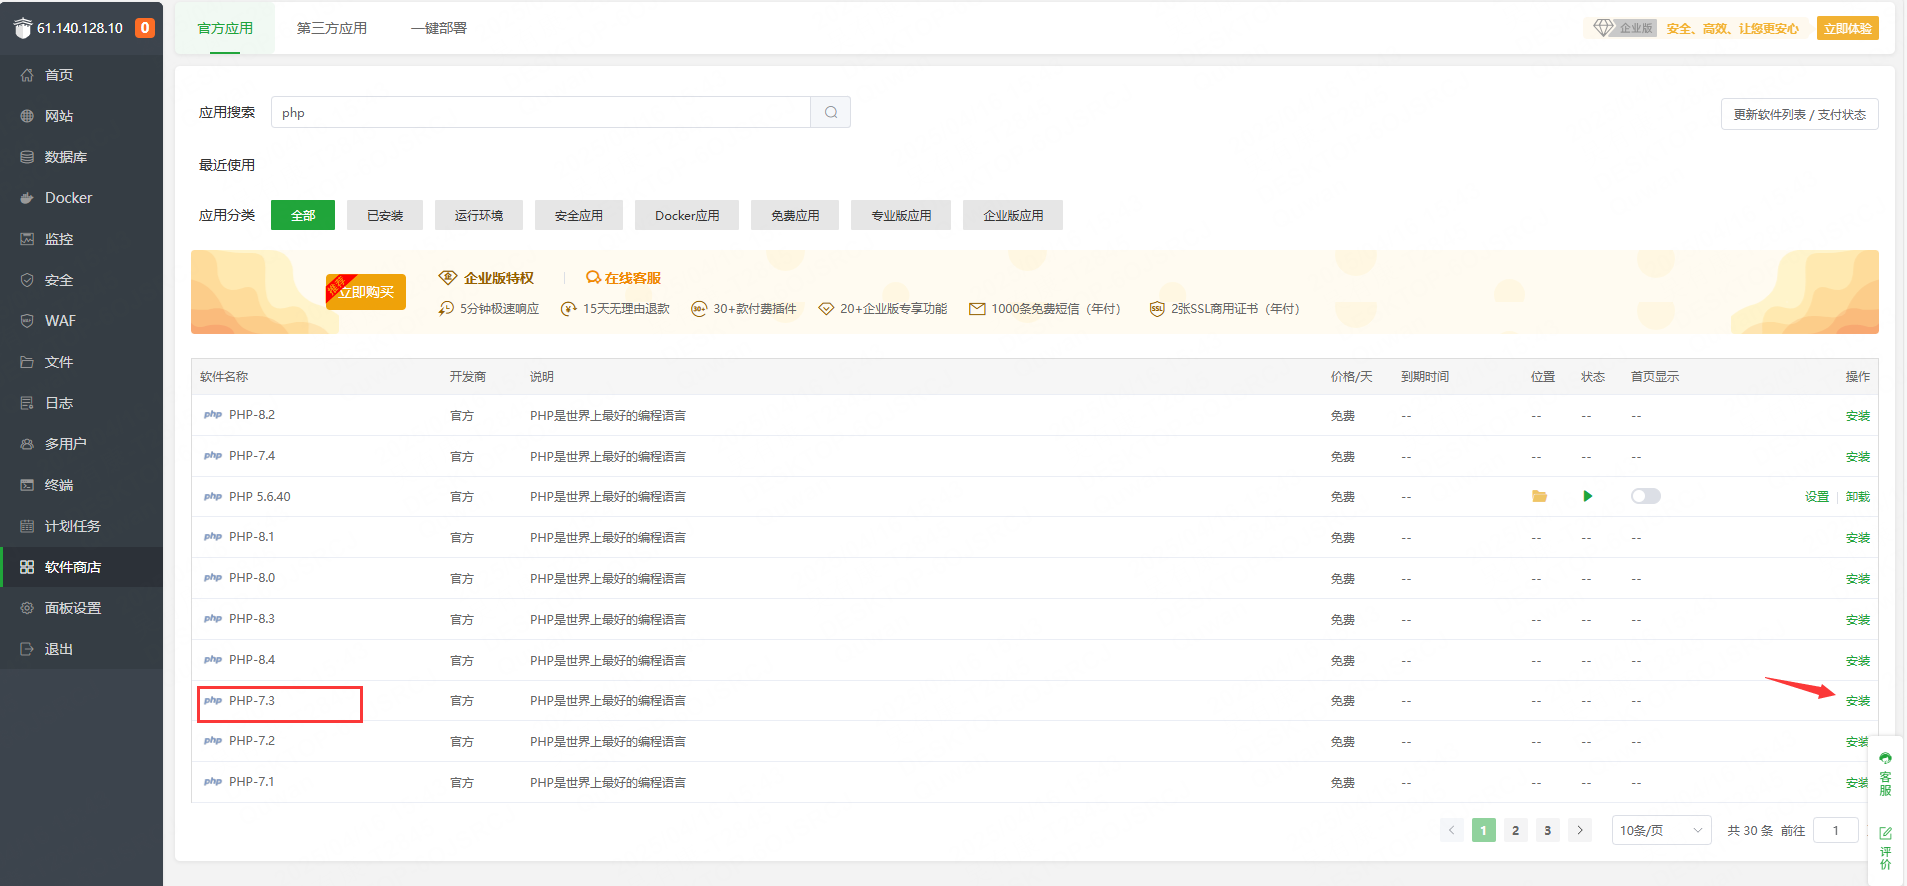Click the search magnifier icon
1907x886 pixels.
[x=830, y=112]
